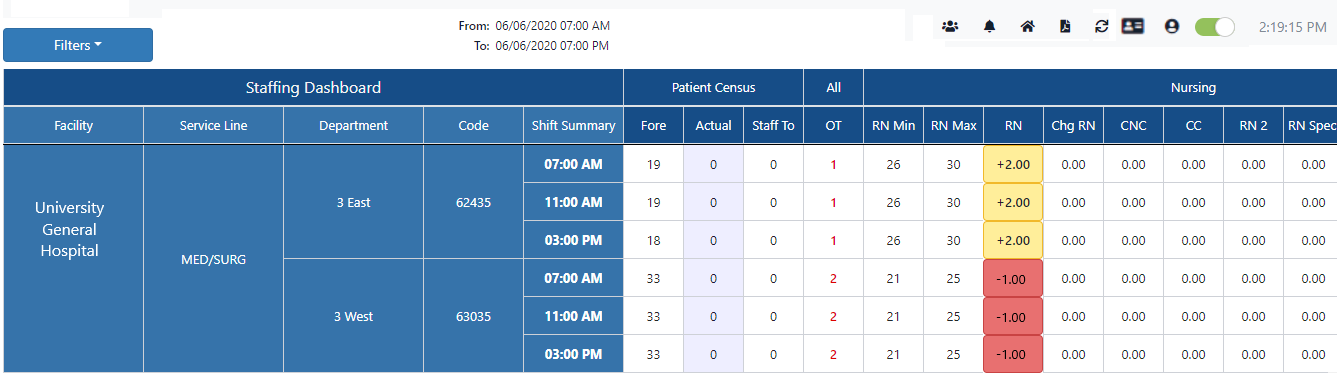Select the 3 West department cell

(x=353, y=316)
